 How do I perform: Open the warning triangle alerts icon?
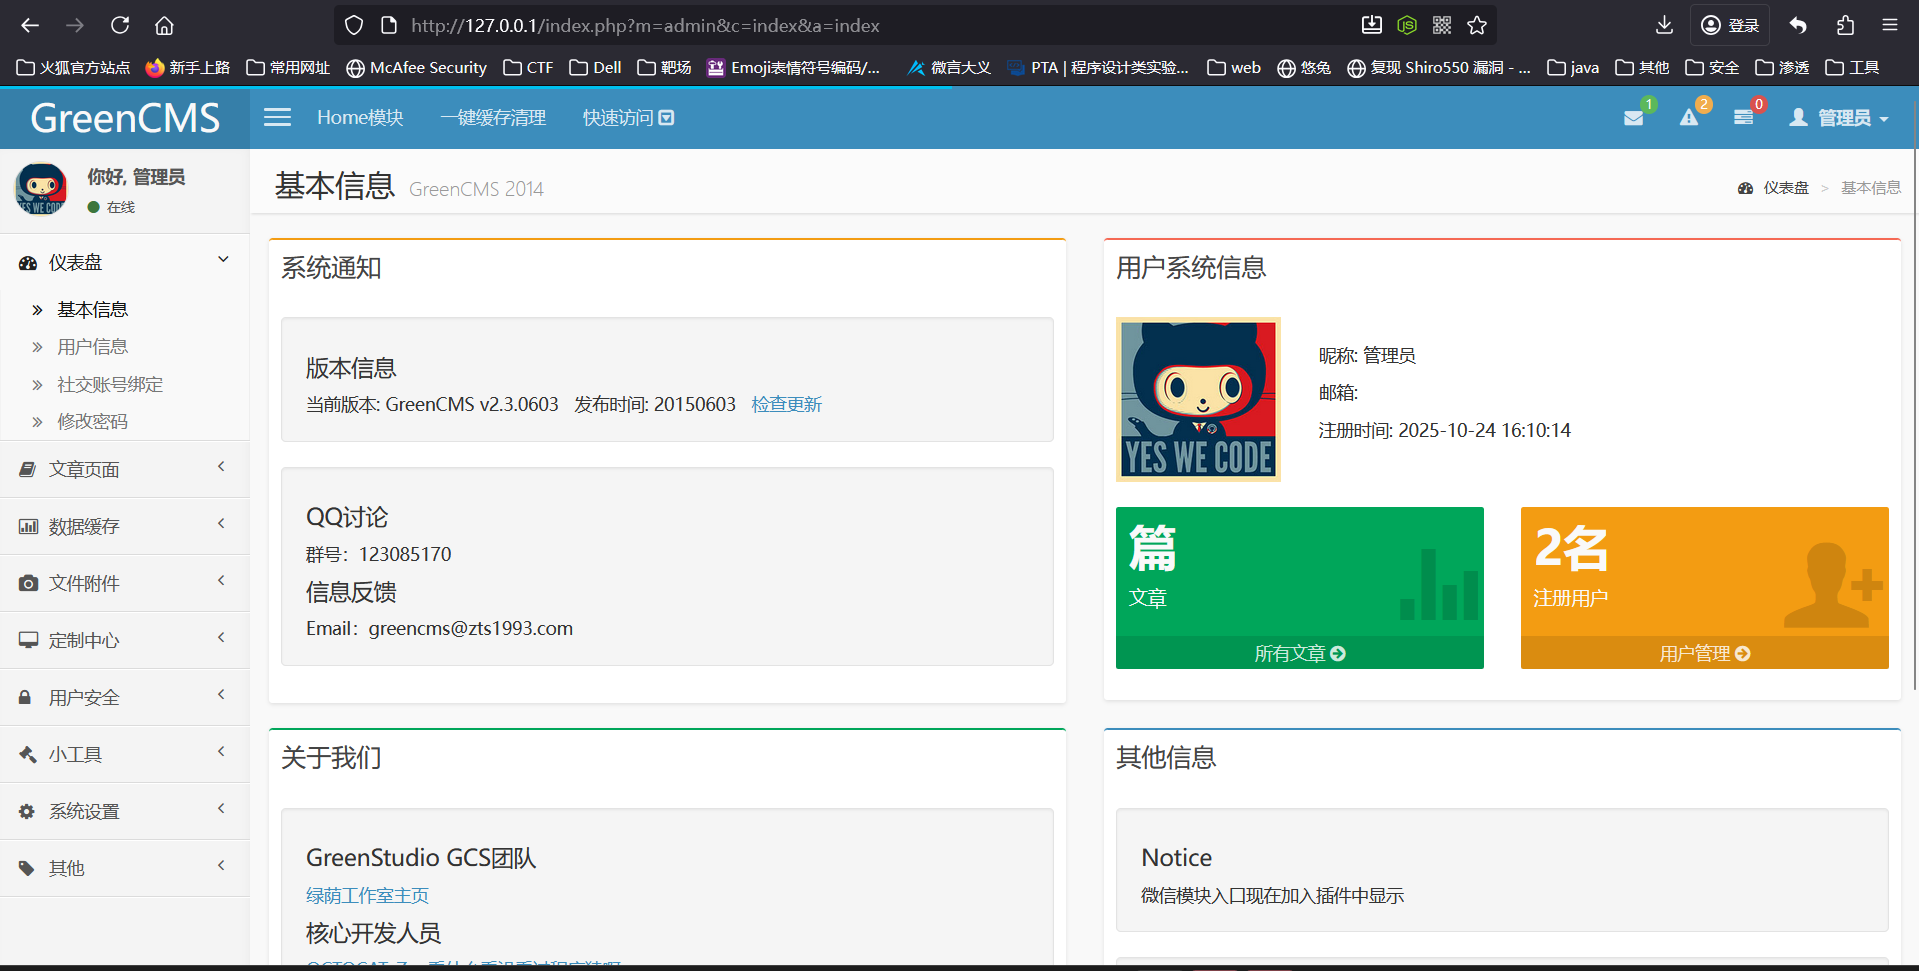(1689, 118)
